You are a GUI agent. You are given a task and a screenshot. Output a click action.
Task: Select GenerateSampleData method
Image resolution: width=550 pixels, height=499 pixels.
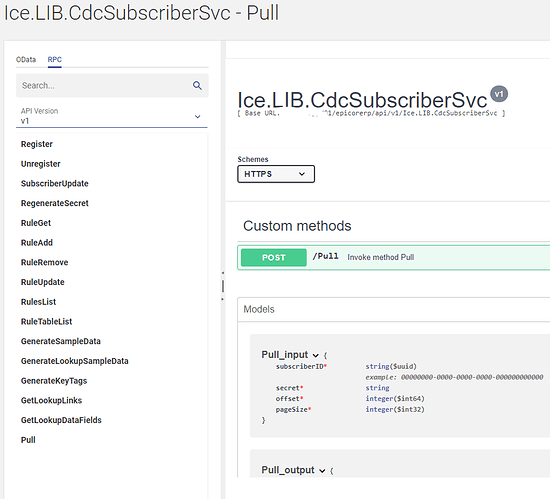pyautogui.click(x=61, y=341)
